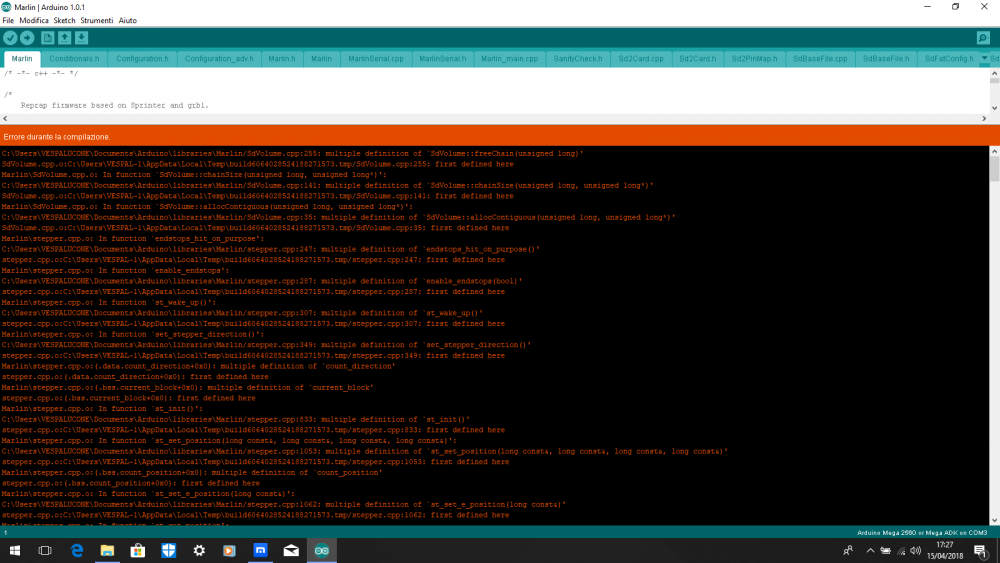
Task: Open the Serial Monitor magnifier icon
Action: coord(983,38)
